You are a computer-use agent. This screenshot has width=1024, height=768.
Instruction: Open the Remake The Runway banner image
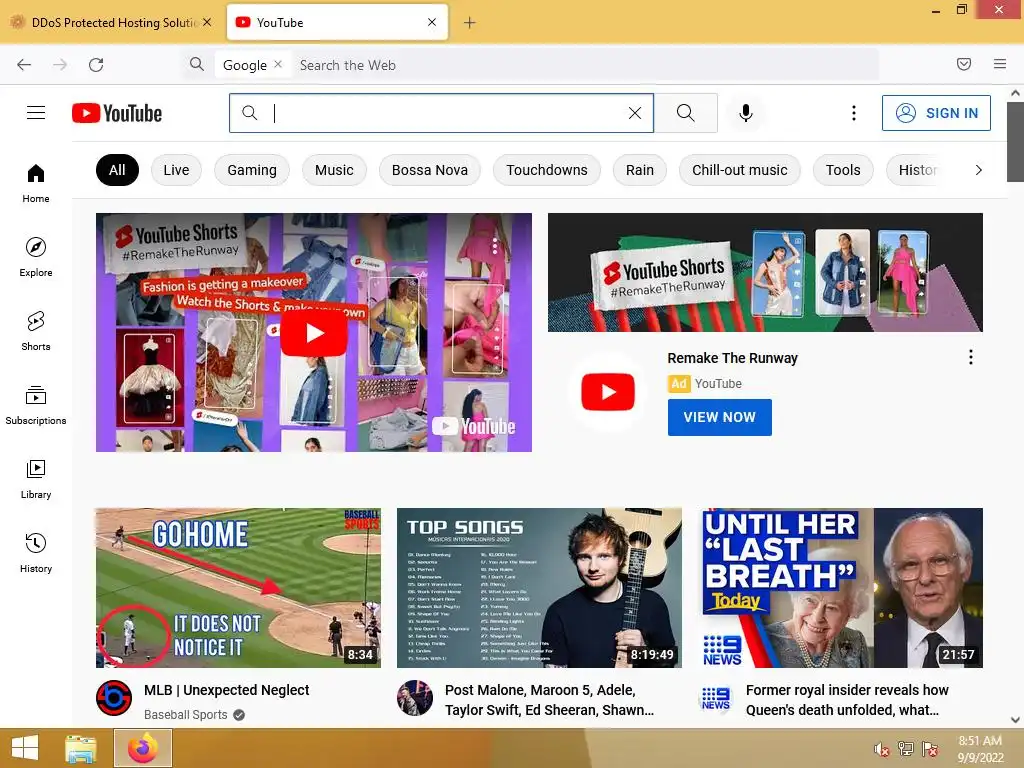(765, 272)
